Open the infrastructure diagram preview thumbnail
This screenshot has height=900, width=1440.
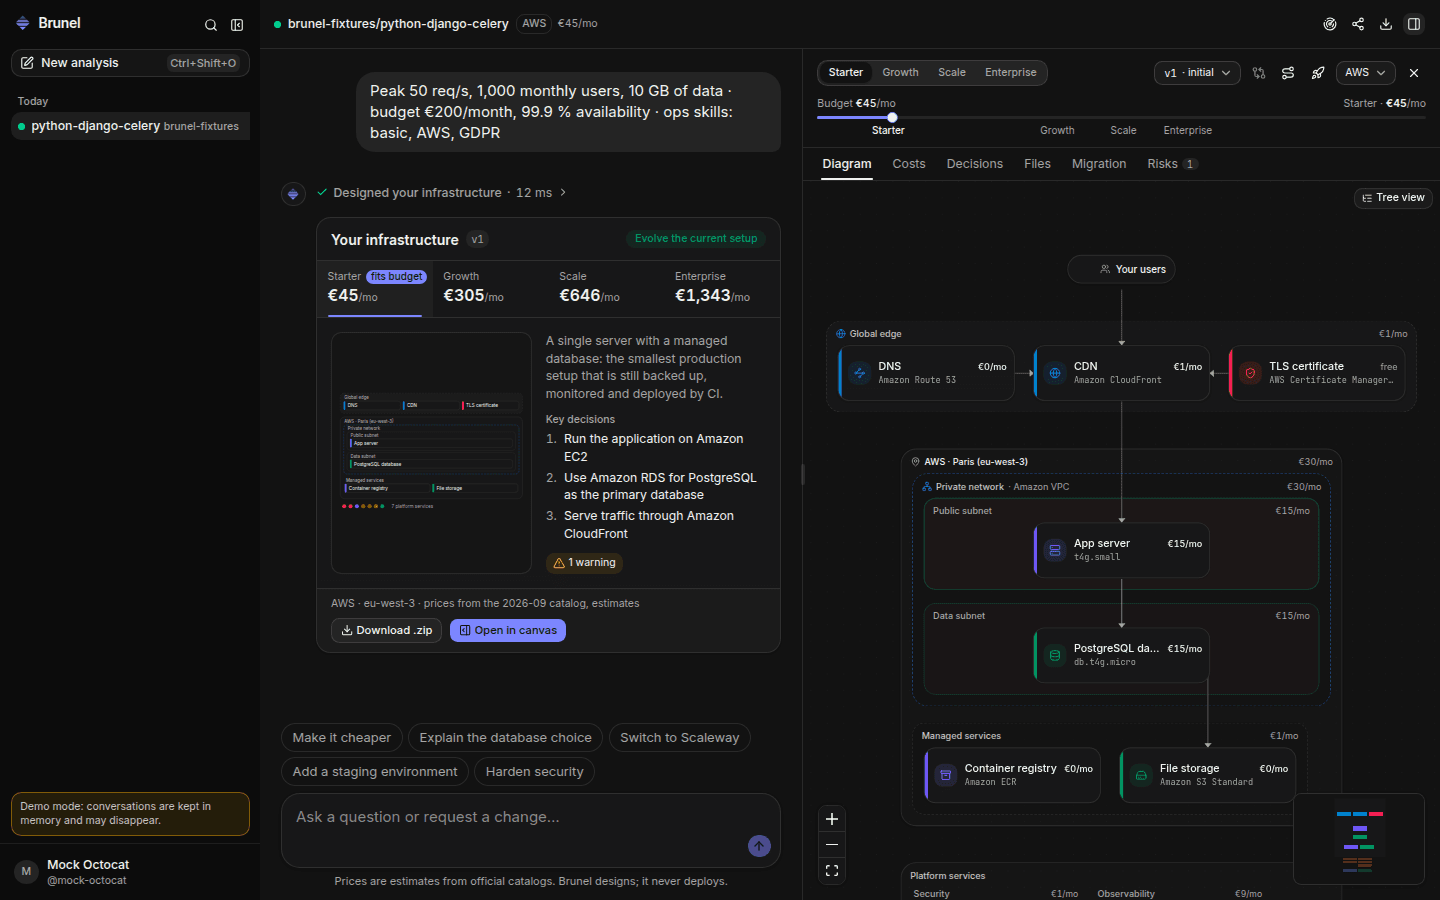pyautogui.click(x=431, y=453)
